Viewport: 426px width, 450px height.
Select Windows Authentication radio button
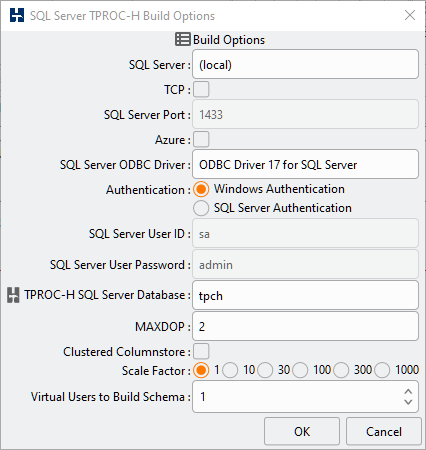(201, 189)
